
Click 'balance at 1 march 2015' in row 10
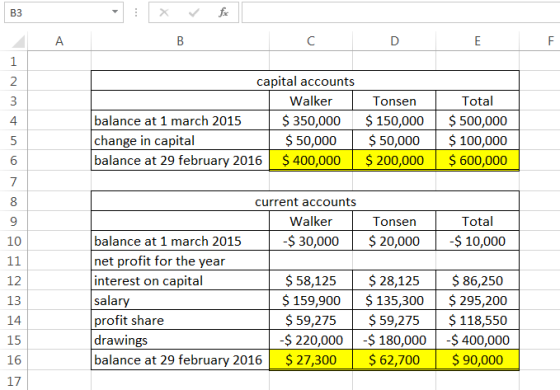pos(180,241)
